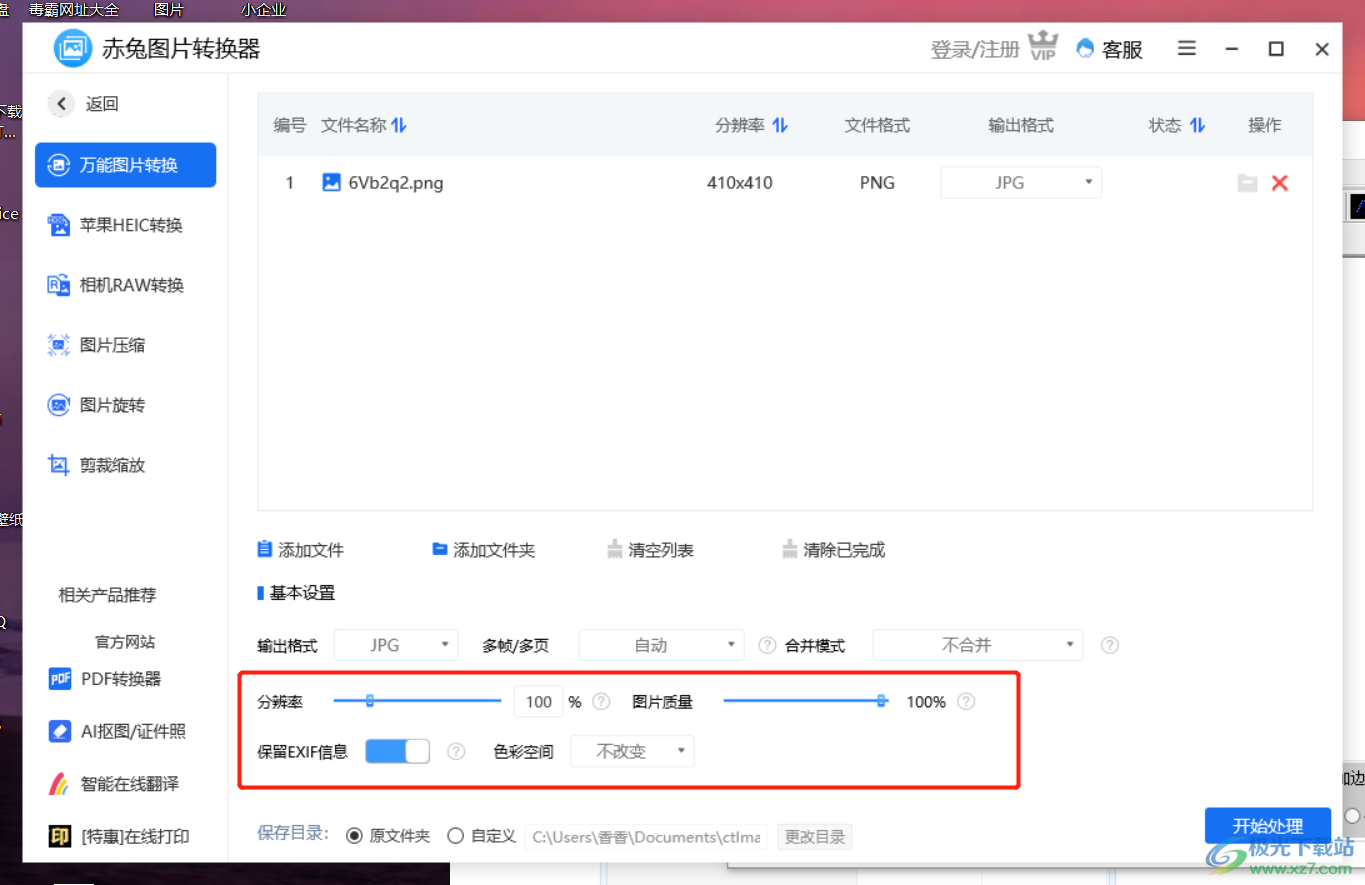Open the 输出格式 JPG dropdown in settings
Viewport: 1365px width, 885px height.
[396, 645]
